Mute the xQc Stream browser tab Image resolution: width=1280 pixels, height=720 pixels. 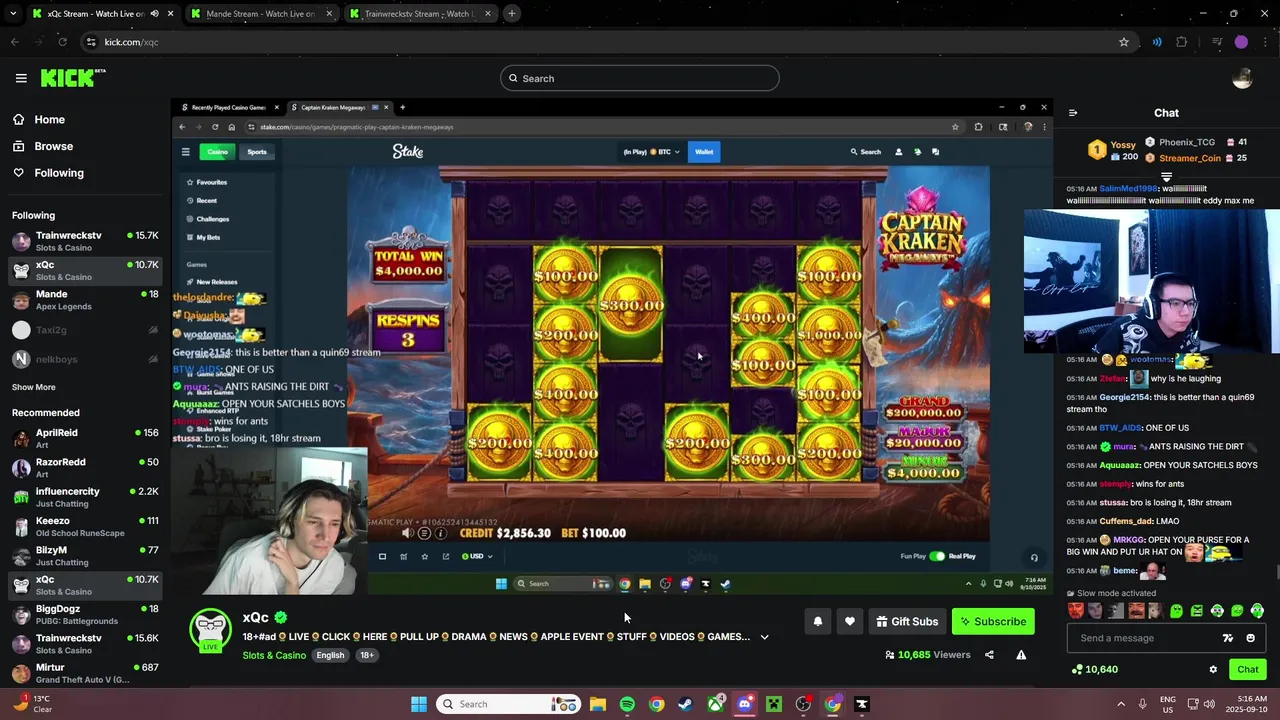coord(154,14)
